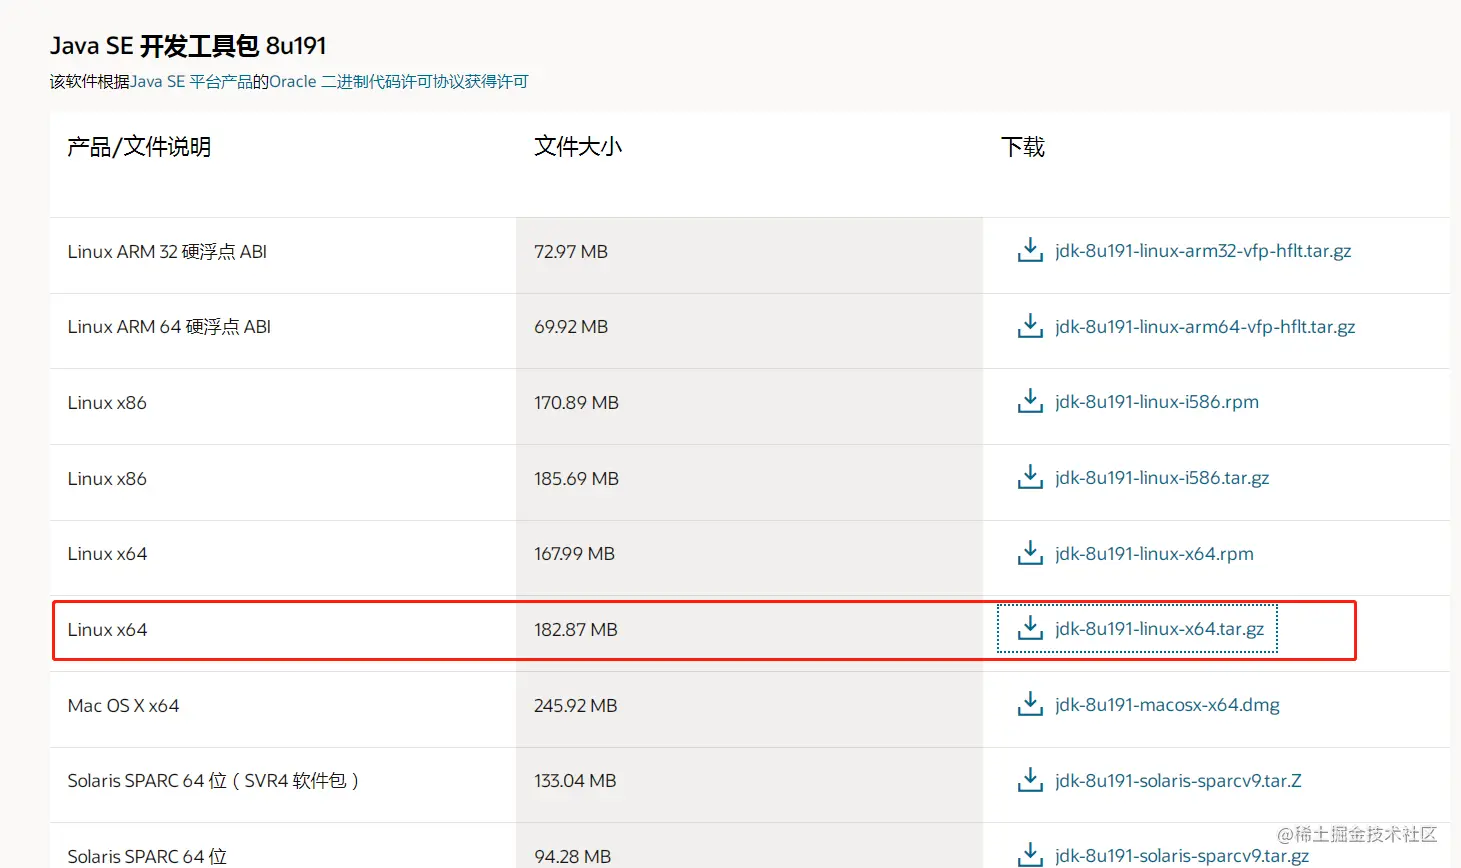Select Linux x86 cell in 170.89 MB row
This screenshot has width=1461, height=868.
tap(107, 403)
